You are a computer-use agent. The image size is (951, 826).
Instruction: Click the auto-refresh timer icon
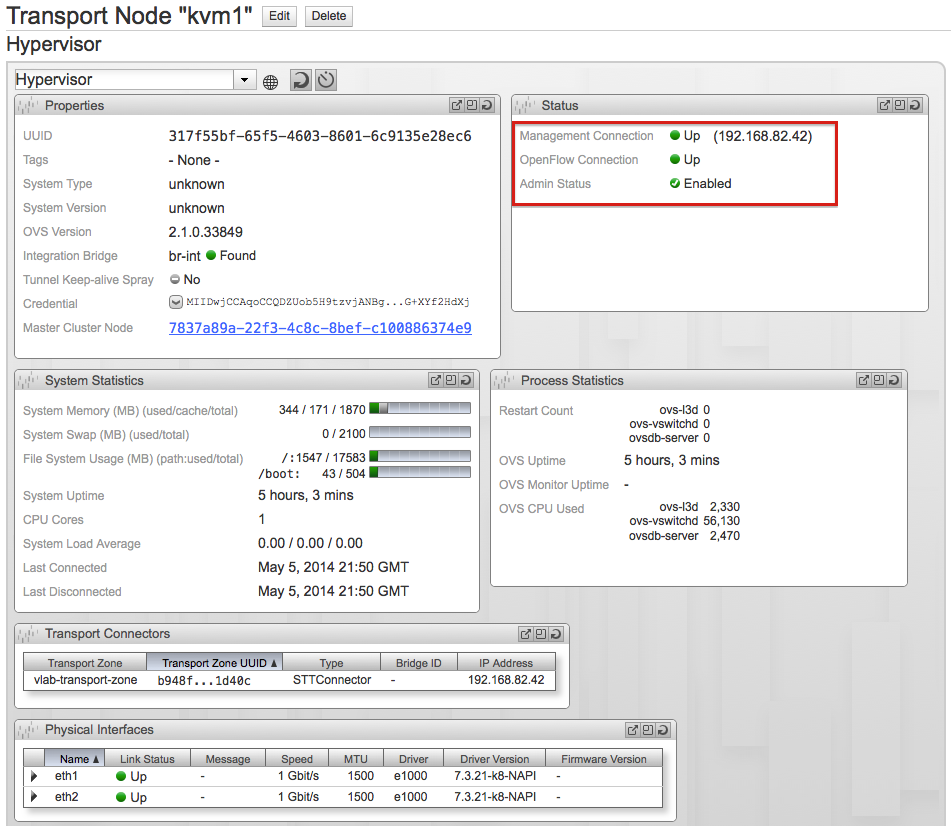coord(326,80)
